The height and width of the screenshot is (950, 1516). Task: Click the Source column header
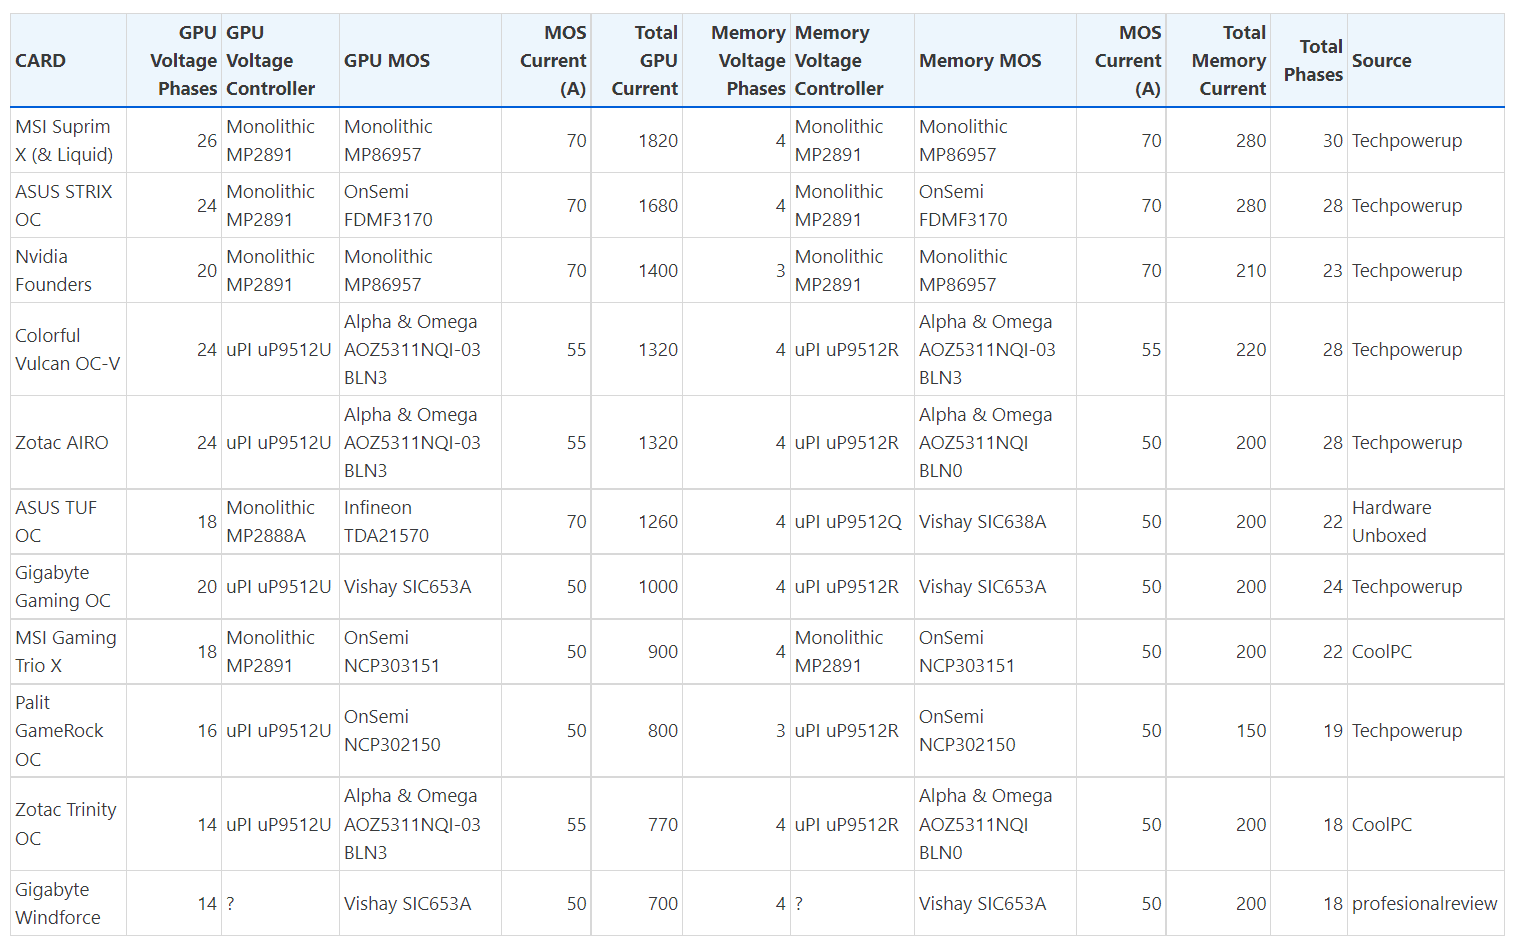click(x=1382, y=61)
